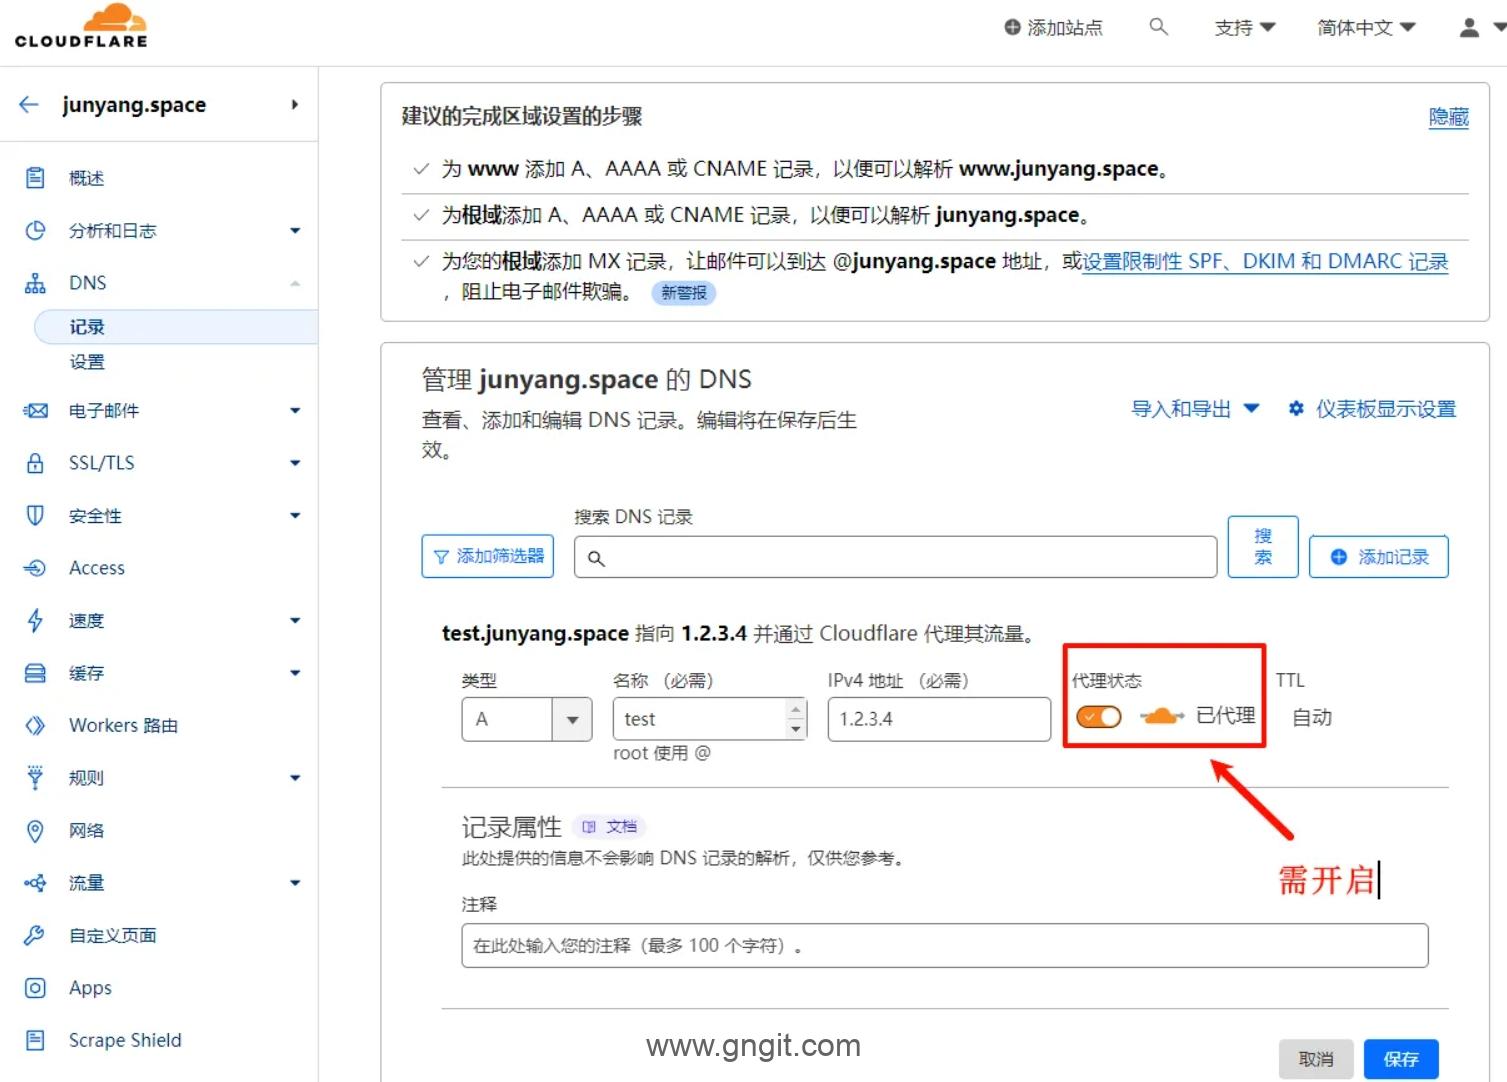Click the 缓存 storage icon

click(35, 673)
